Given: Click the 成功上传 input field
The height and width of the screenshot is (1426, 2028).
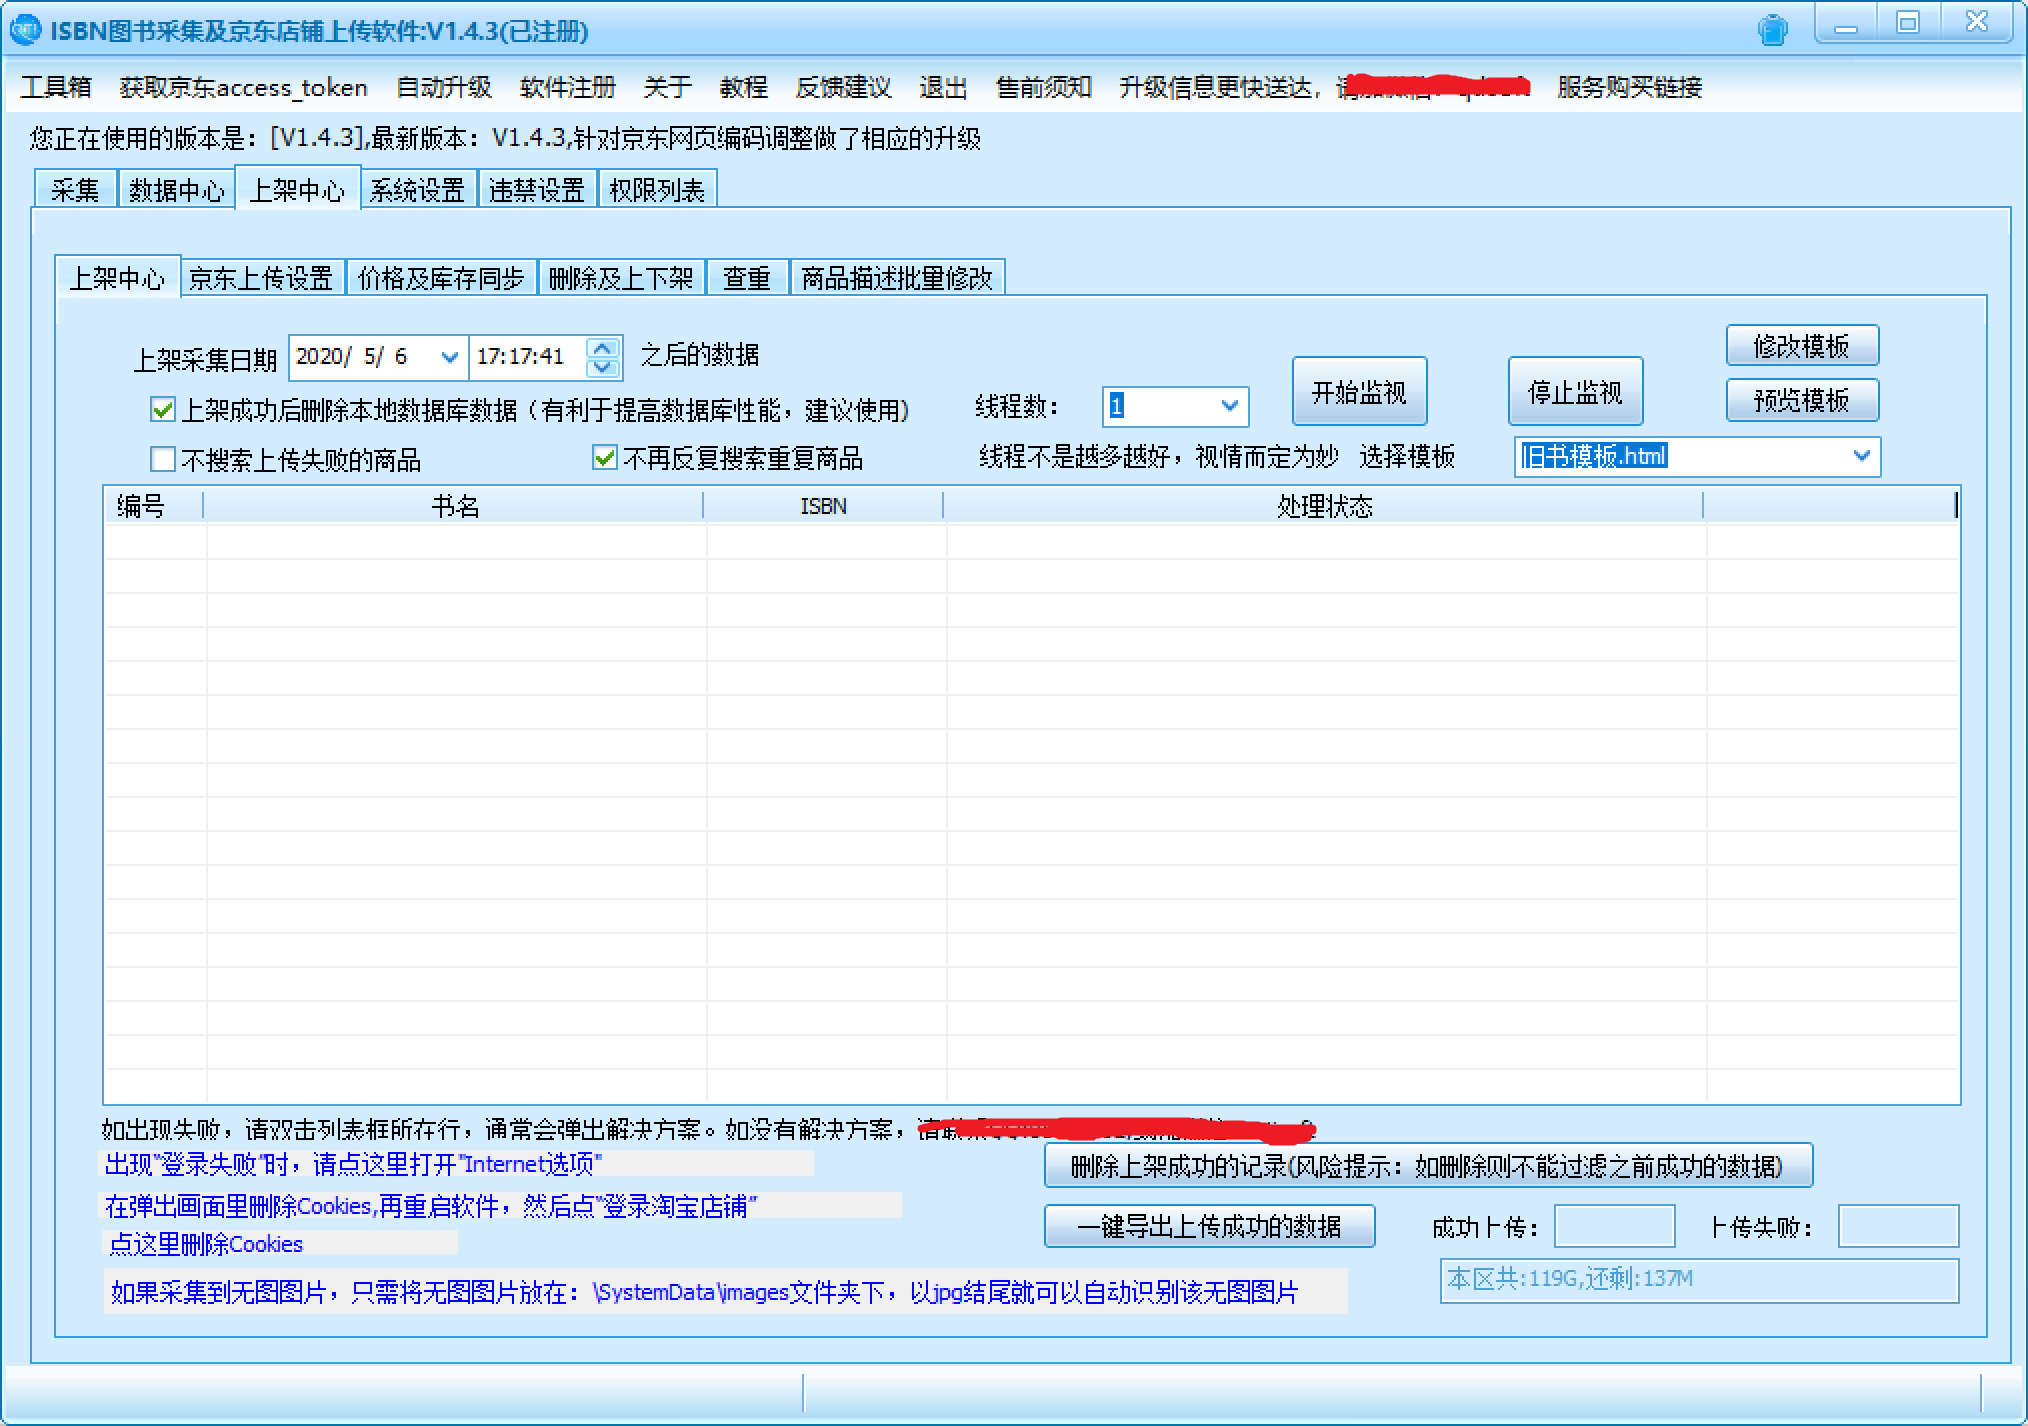Looking at the screenshot, I should (x=1614, y=1226).
